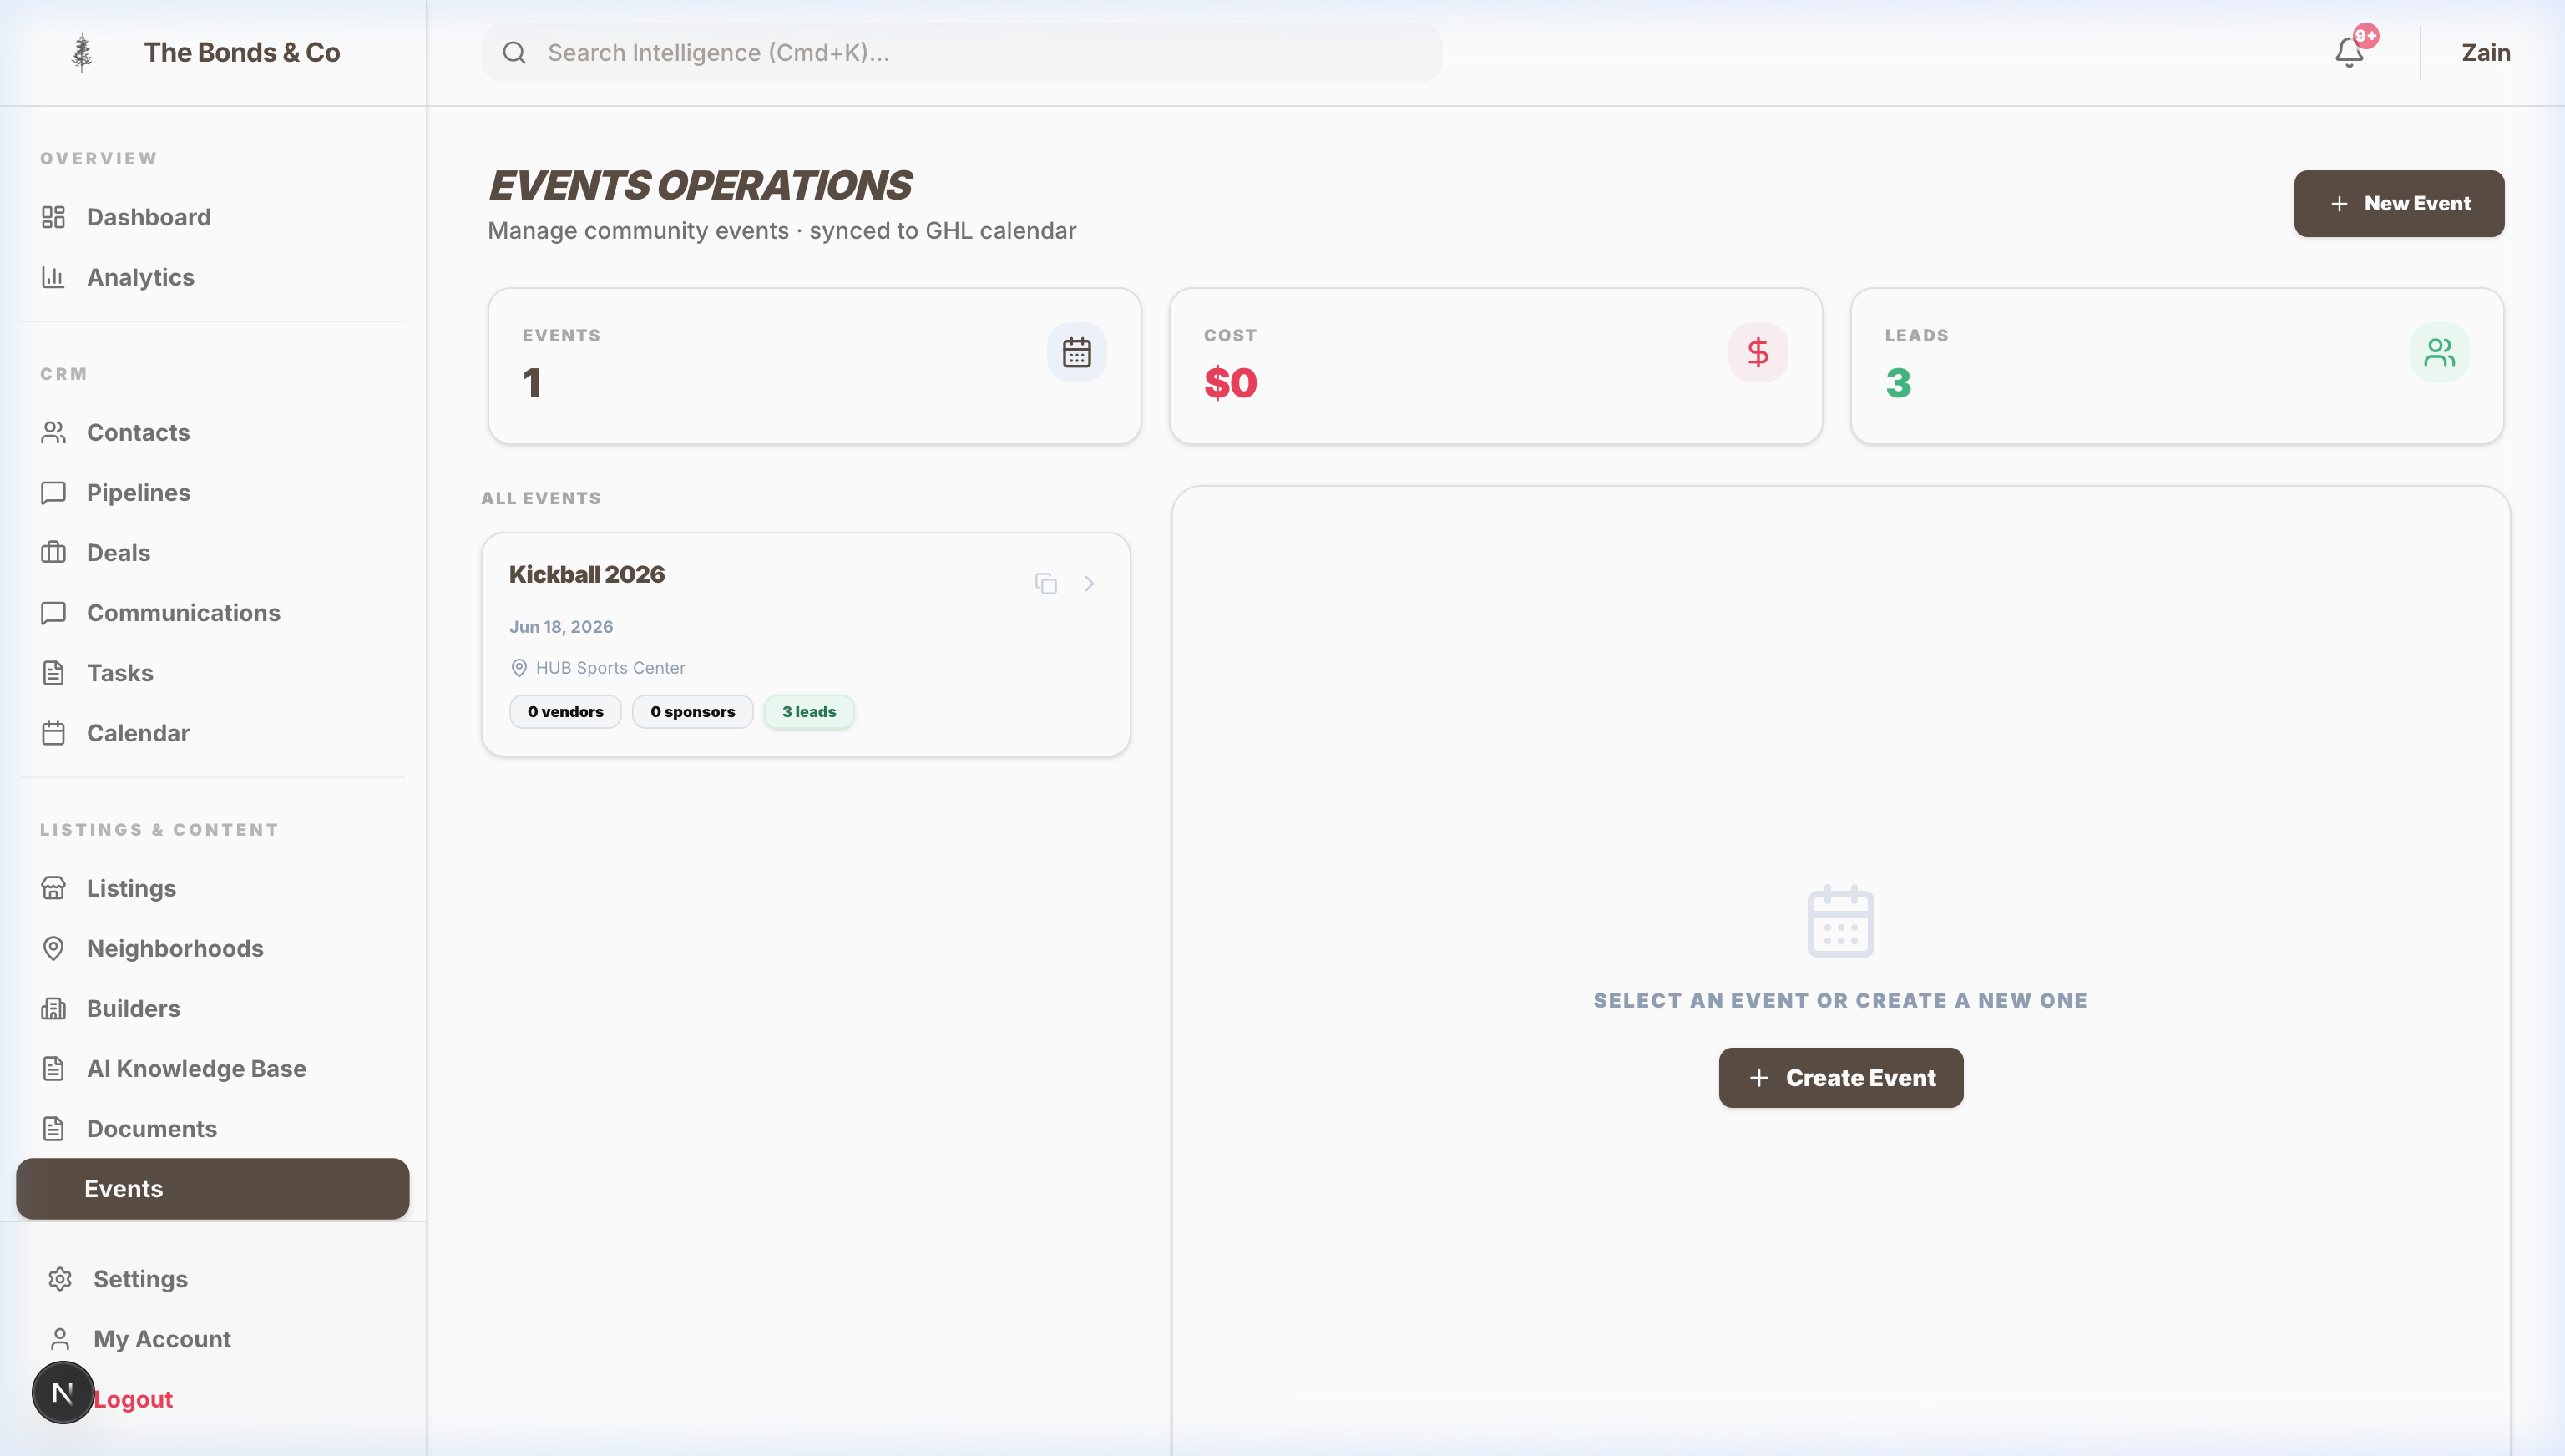The image size is (2565, 1456).
Task: Click the Settings gear icon
Action: pyautogui.click(x=60, y=1278)
